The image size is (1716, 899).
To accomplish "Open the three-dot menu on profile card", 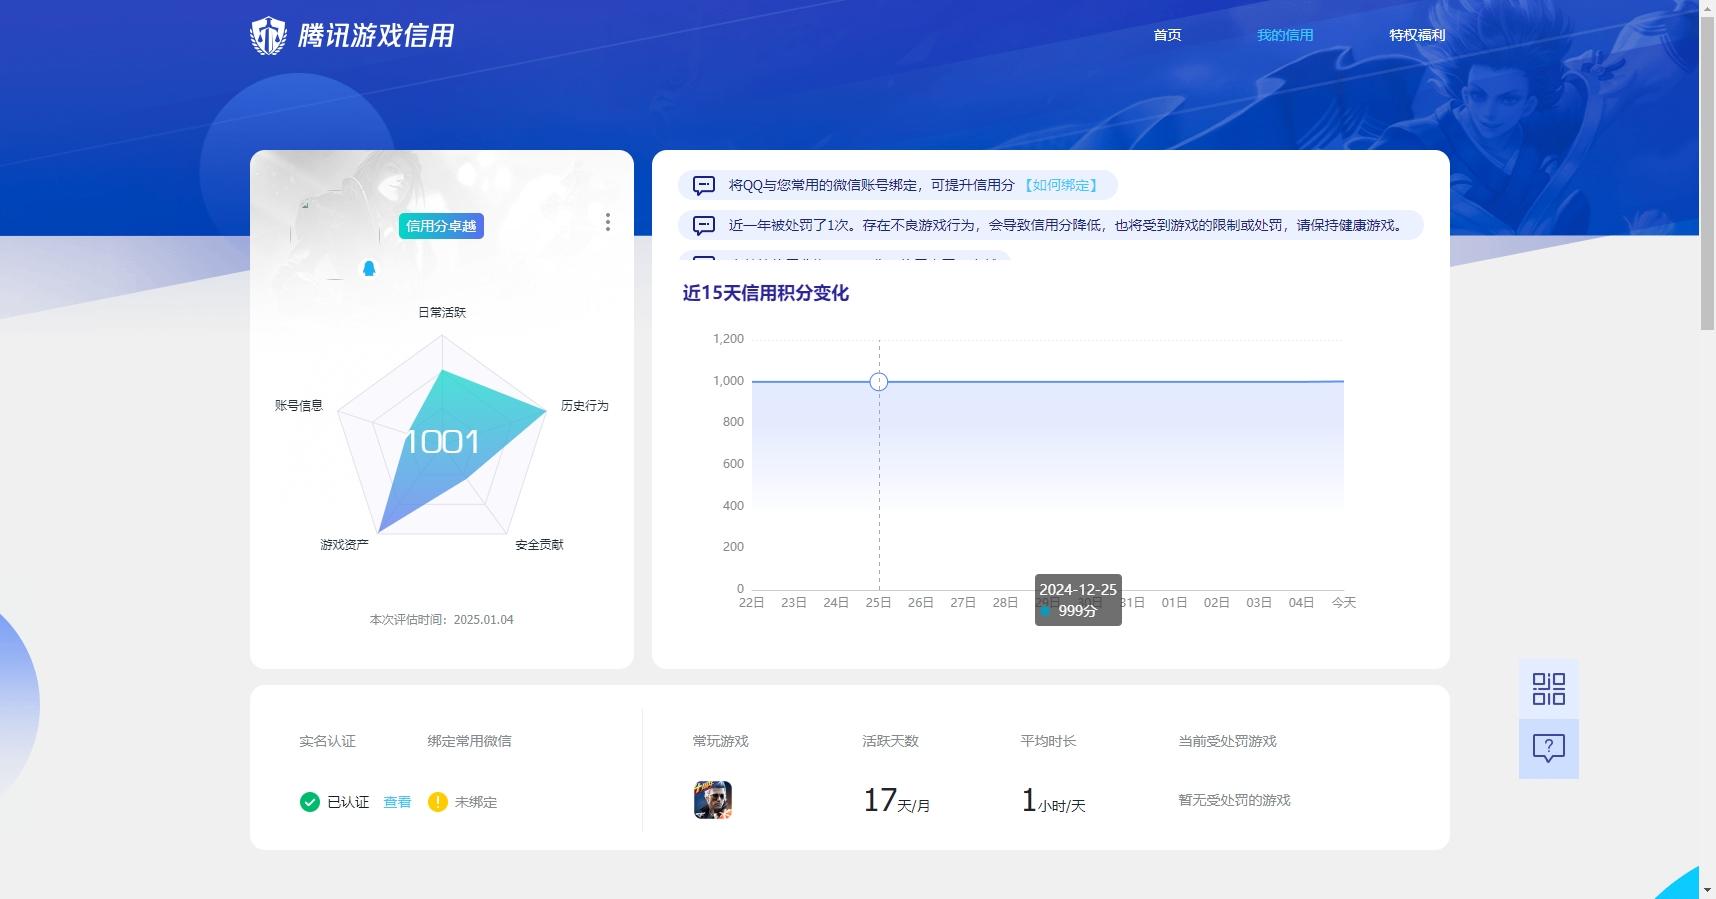I will pos(607,222).
